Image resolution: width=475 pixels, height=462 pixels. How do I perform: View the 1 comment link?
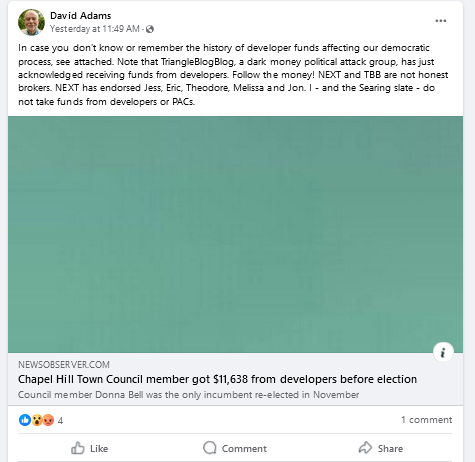click(427, 420)
